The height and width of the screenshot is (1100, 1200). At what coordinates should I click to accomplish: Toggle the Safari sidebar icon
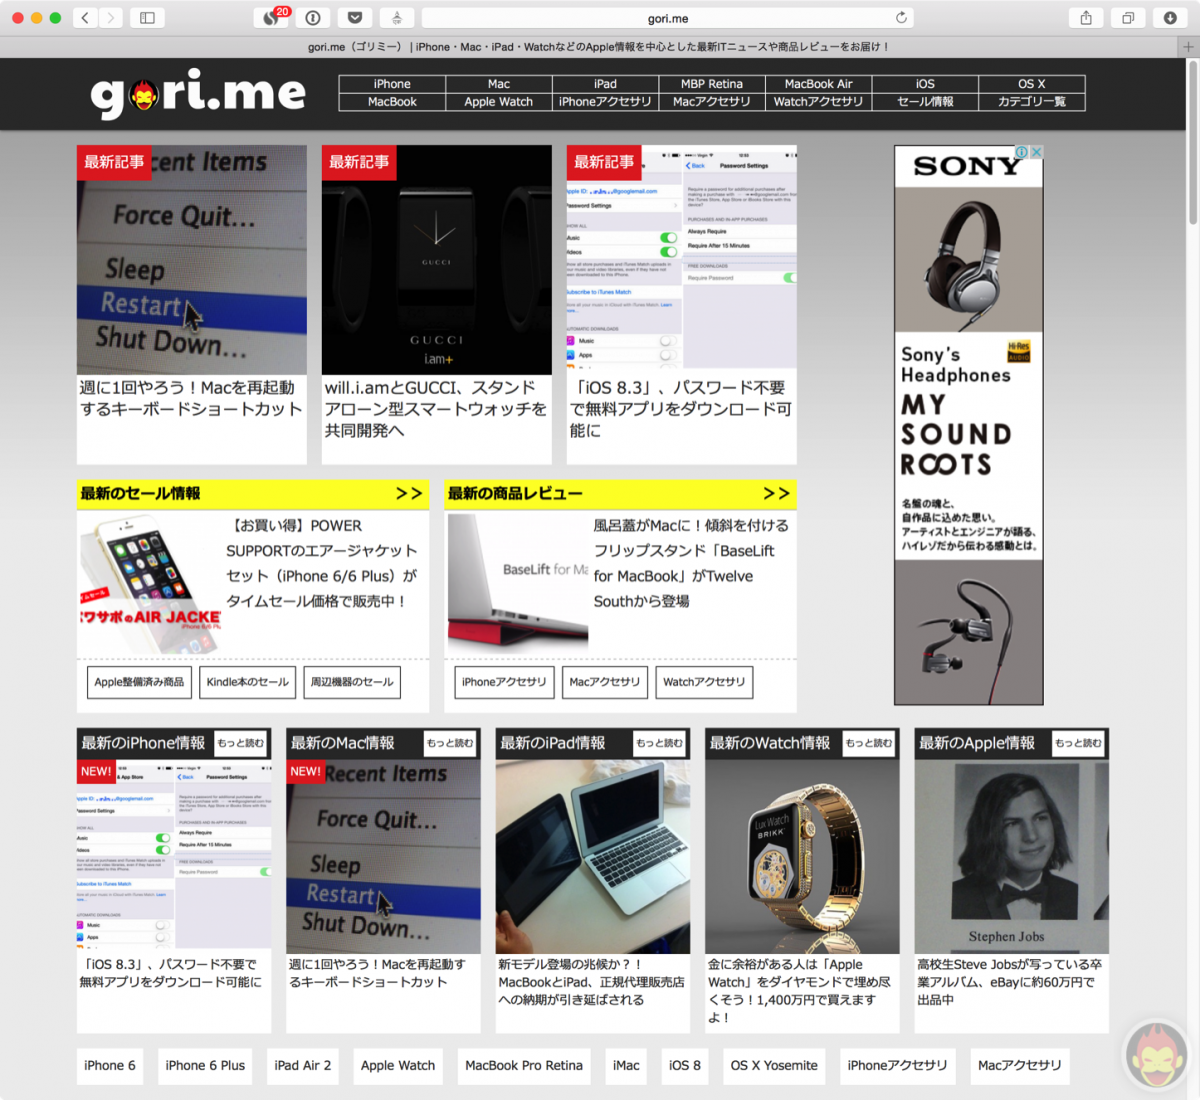pos(147,18)
